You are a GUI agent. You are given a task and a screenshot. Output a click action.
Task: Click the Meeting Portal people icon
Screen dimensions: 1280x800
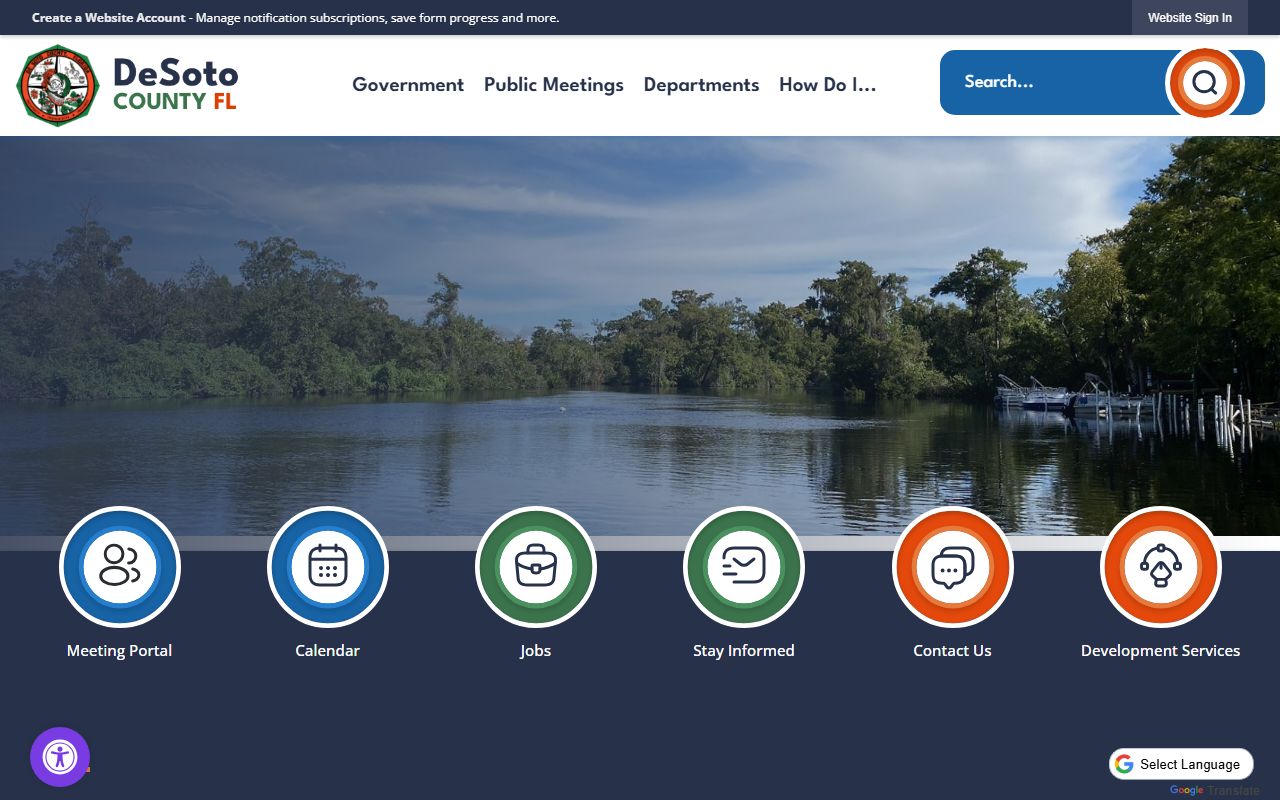click(120, 566)
